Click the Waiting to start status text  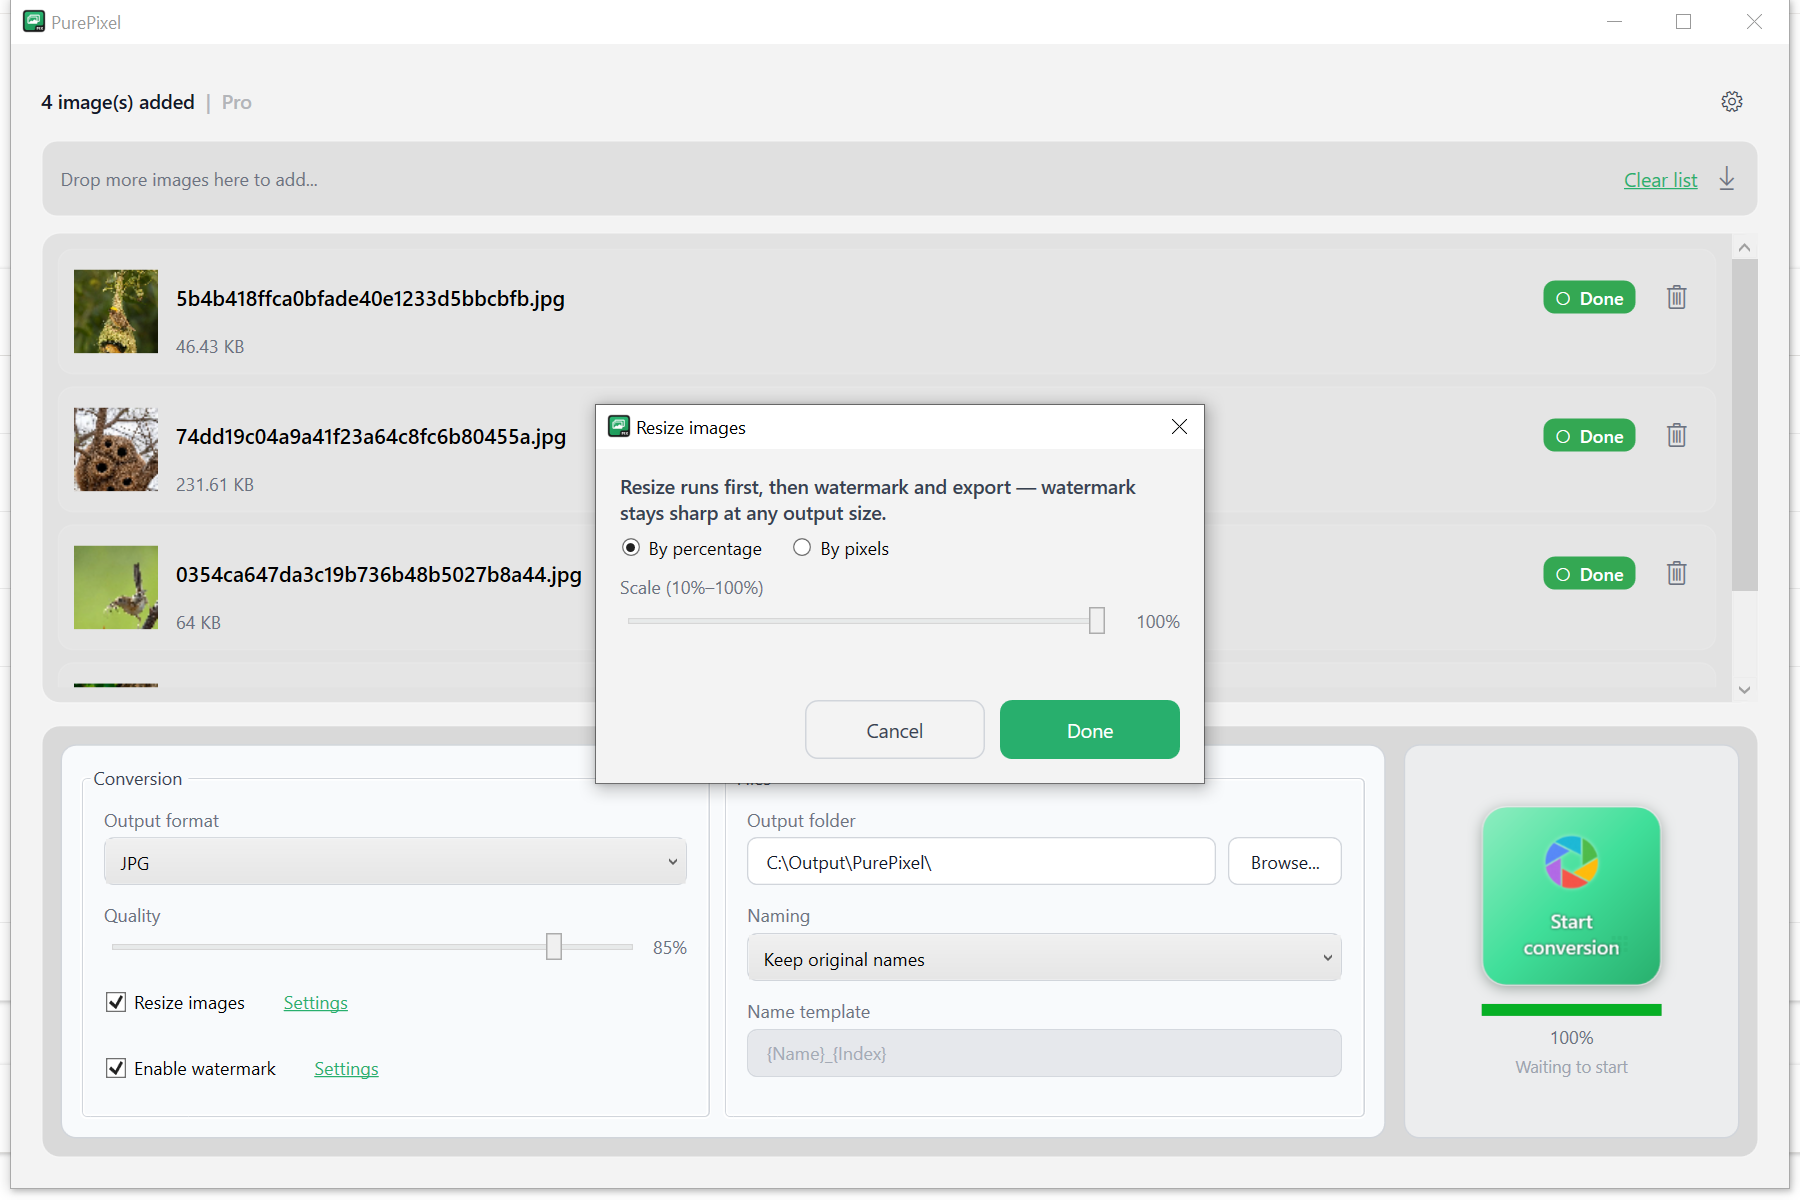(1571, 1067)
